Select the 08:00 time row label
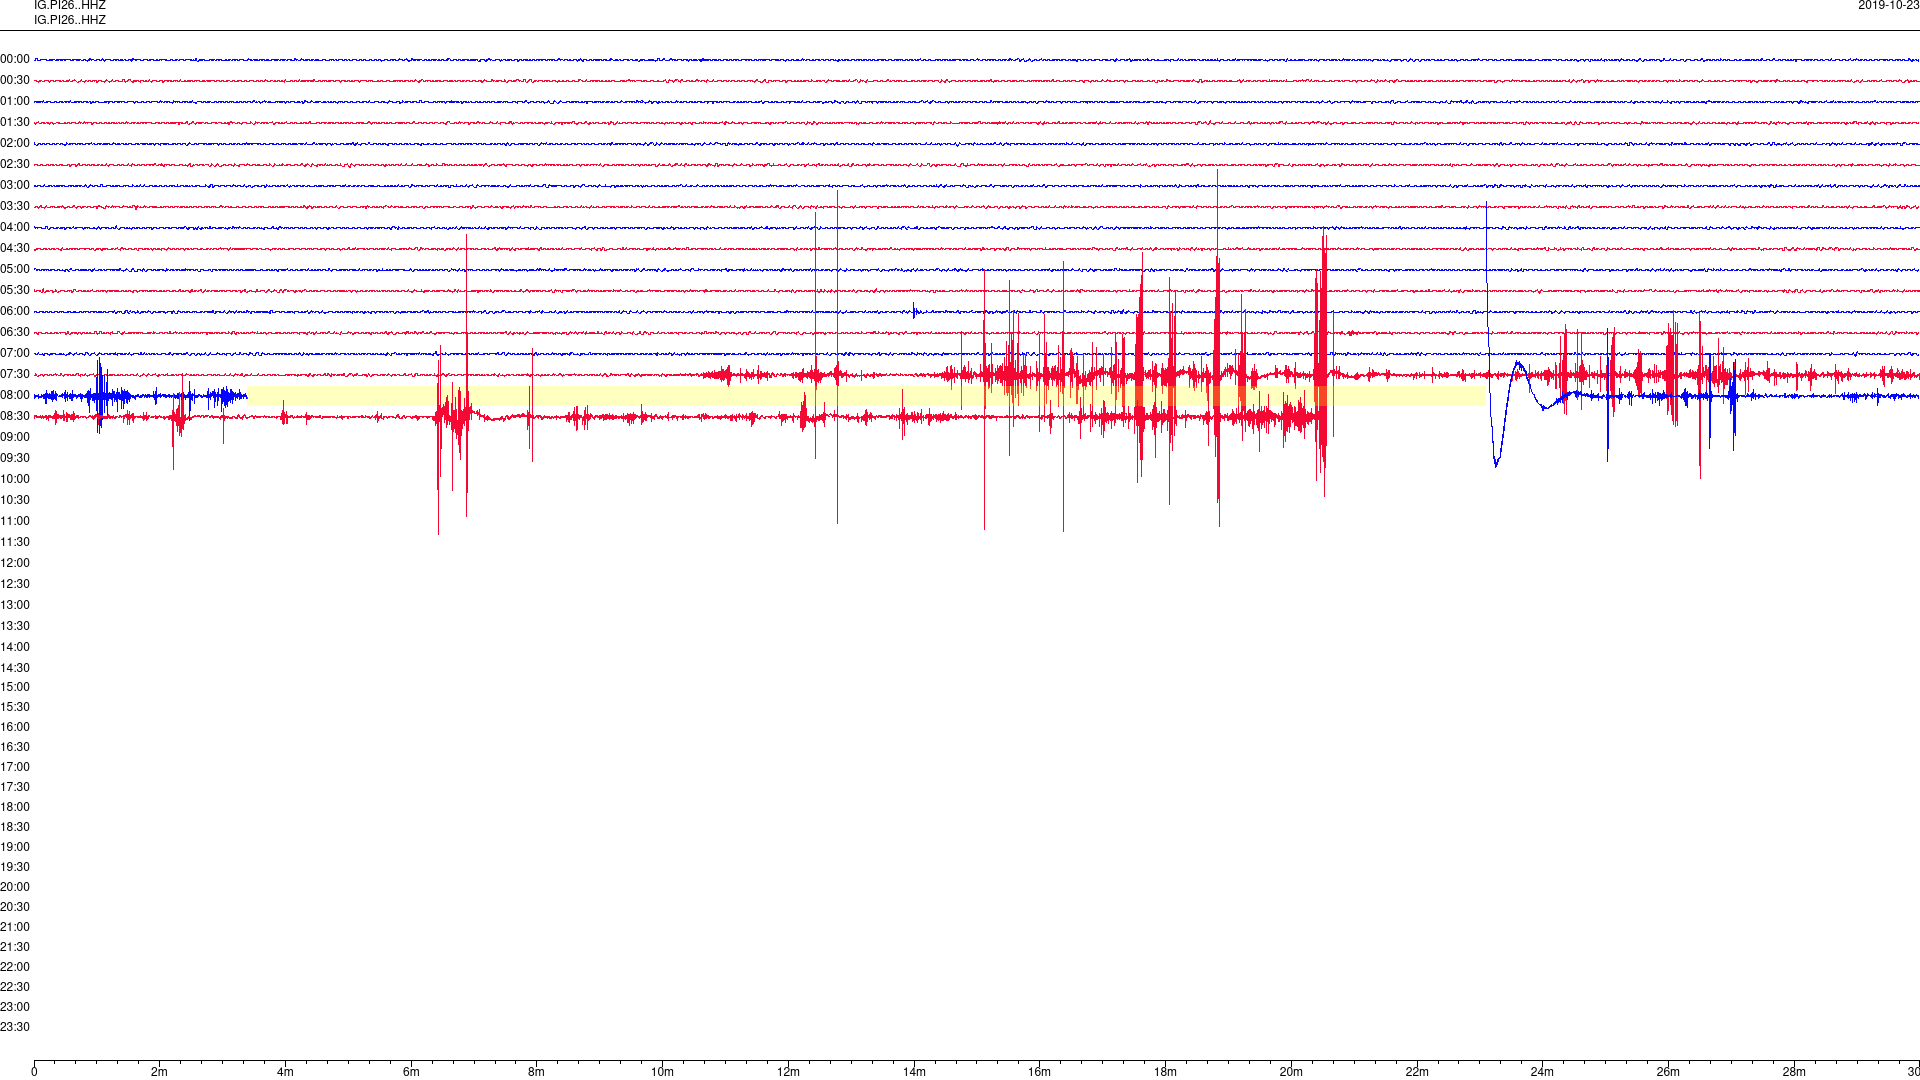 15,395
